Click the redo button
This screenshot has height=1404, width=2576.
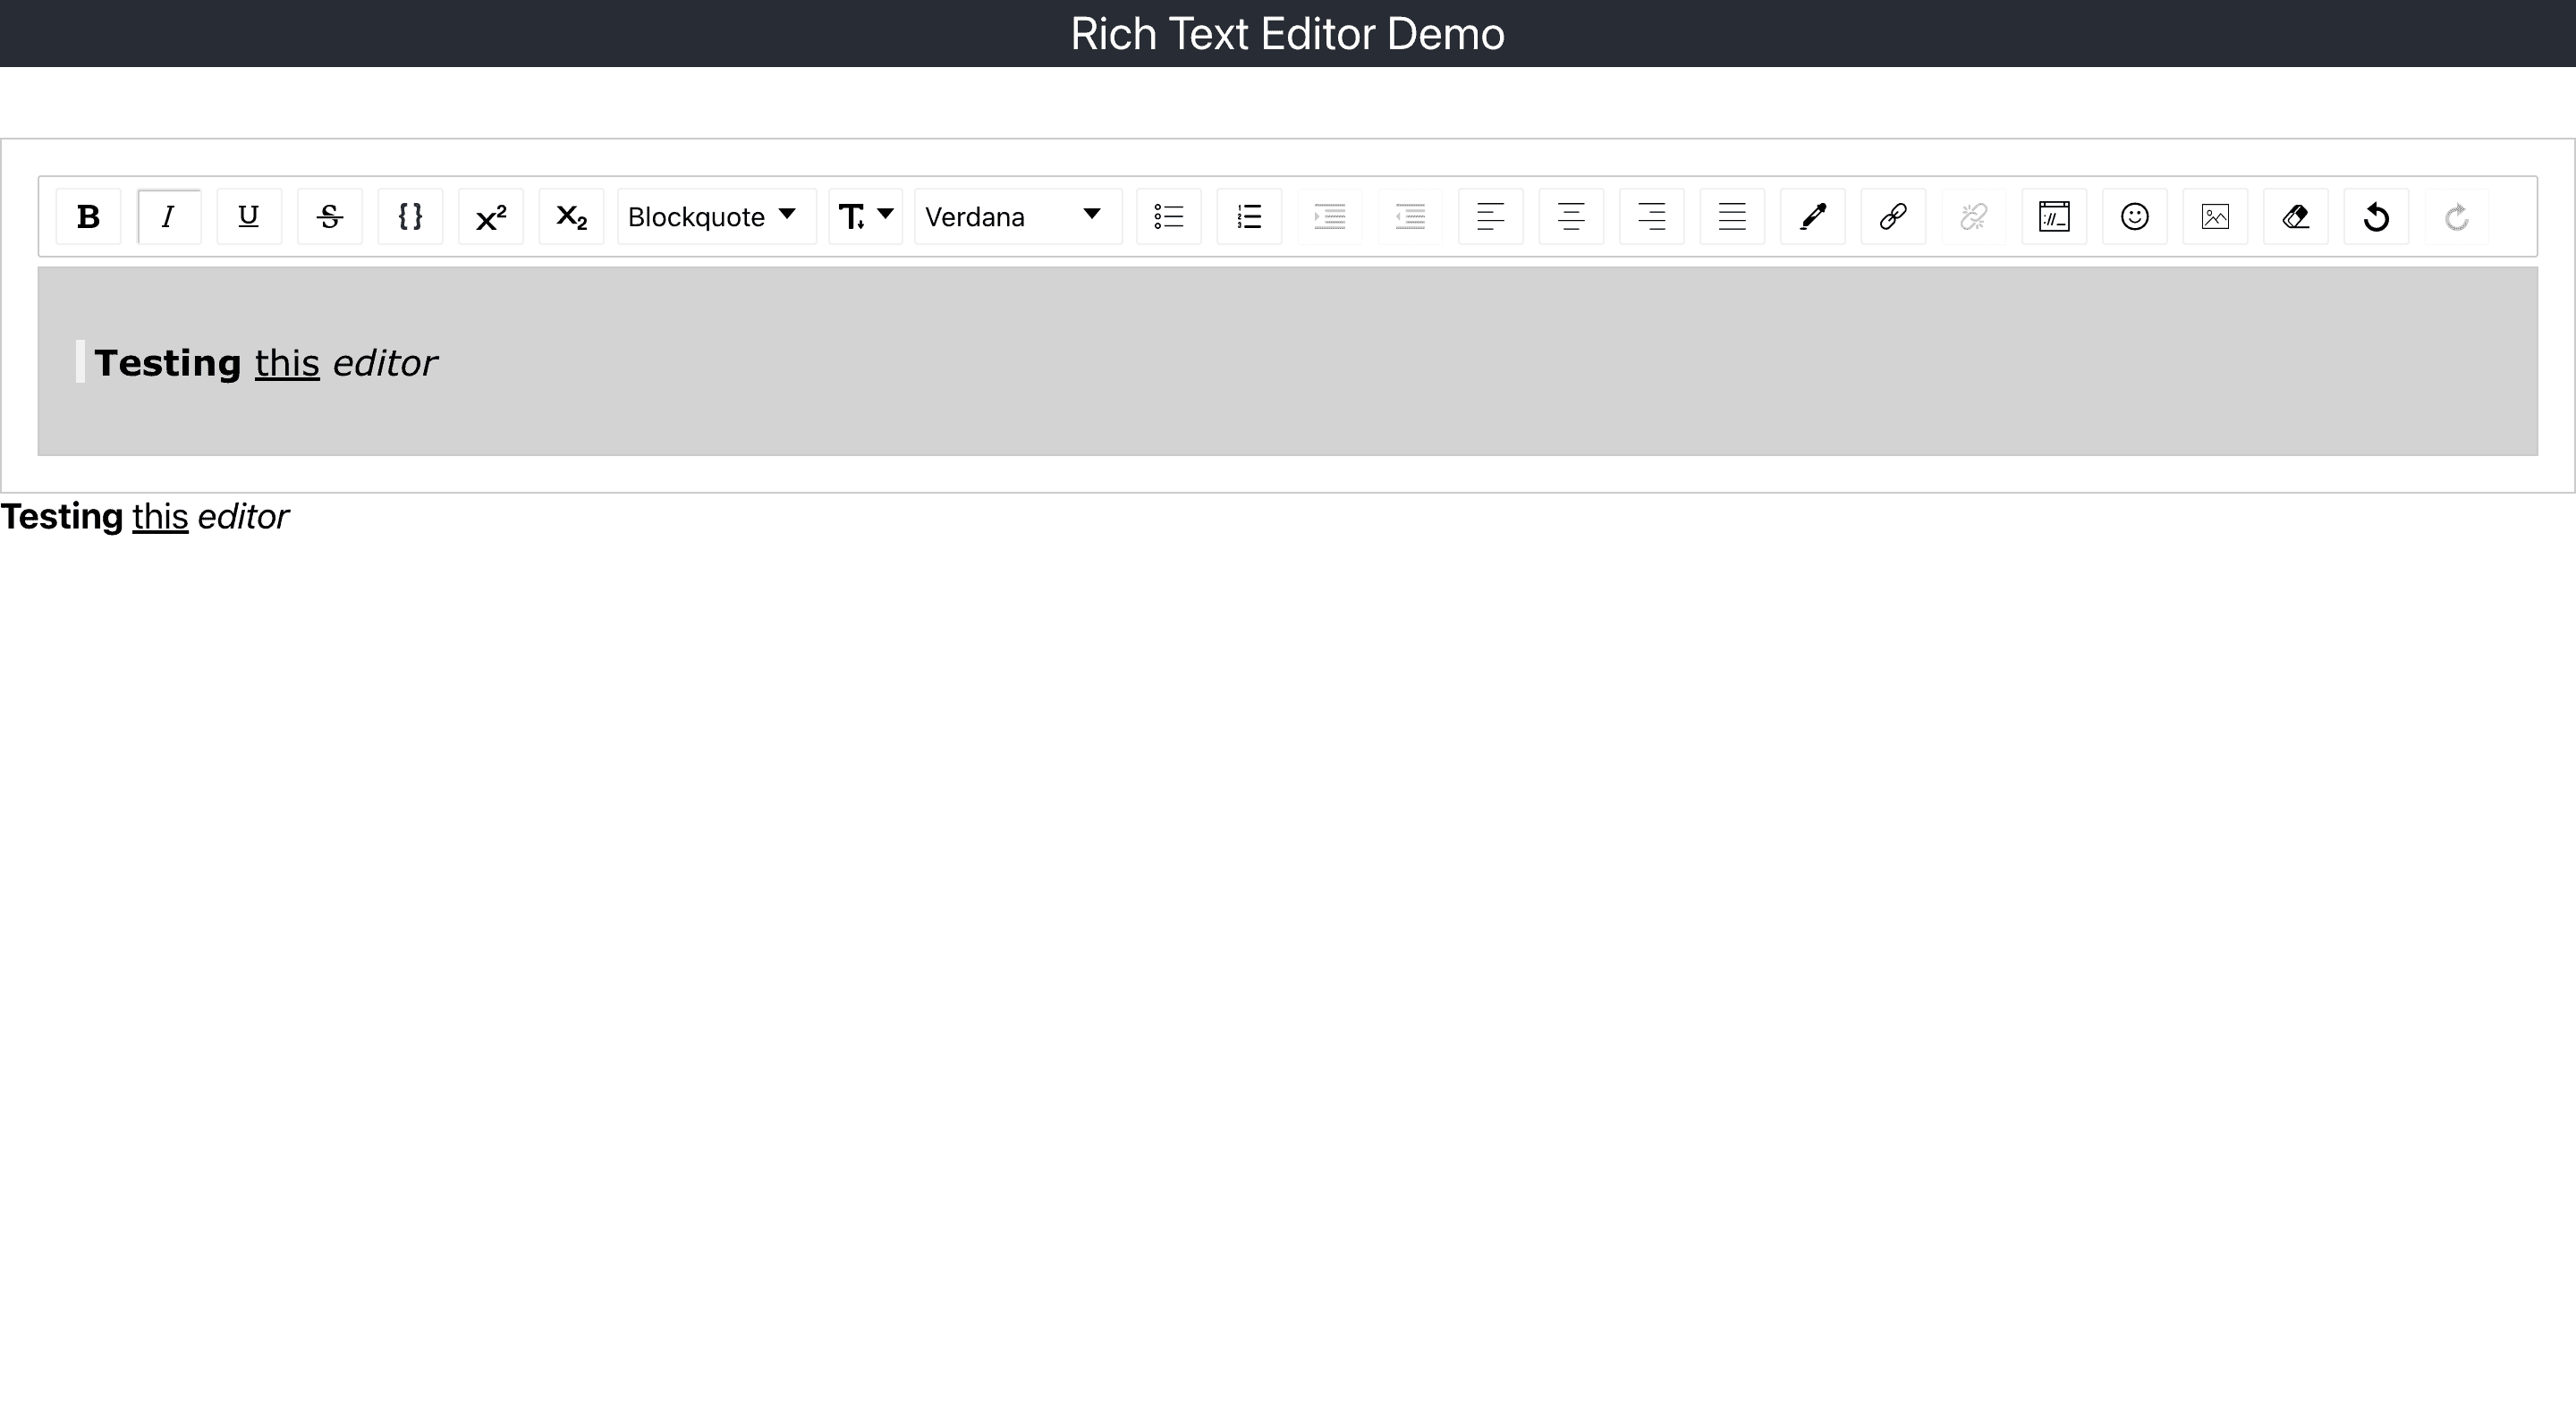[2457, 216]
